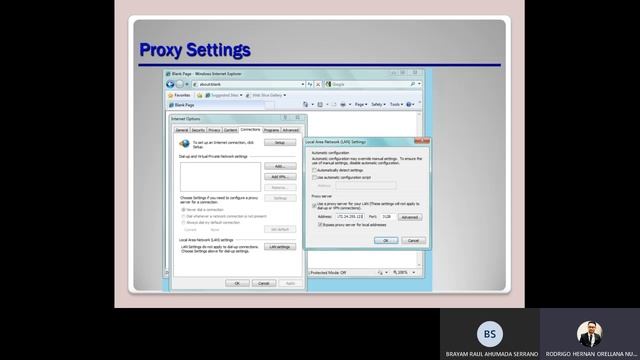Open the recent pages dropdown arrow
Viewport: 640px width, 360px height.
tap(187, 84)
